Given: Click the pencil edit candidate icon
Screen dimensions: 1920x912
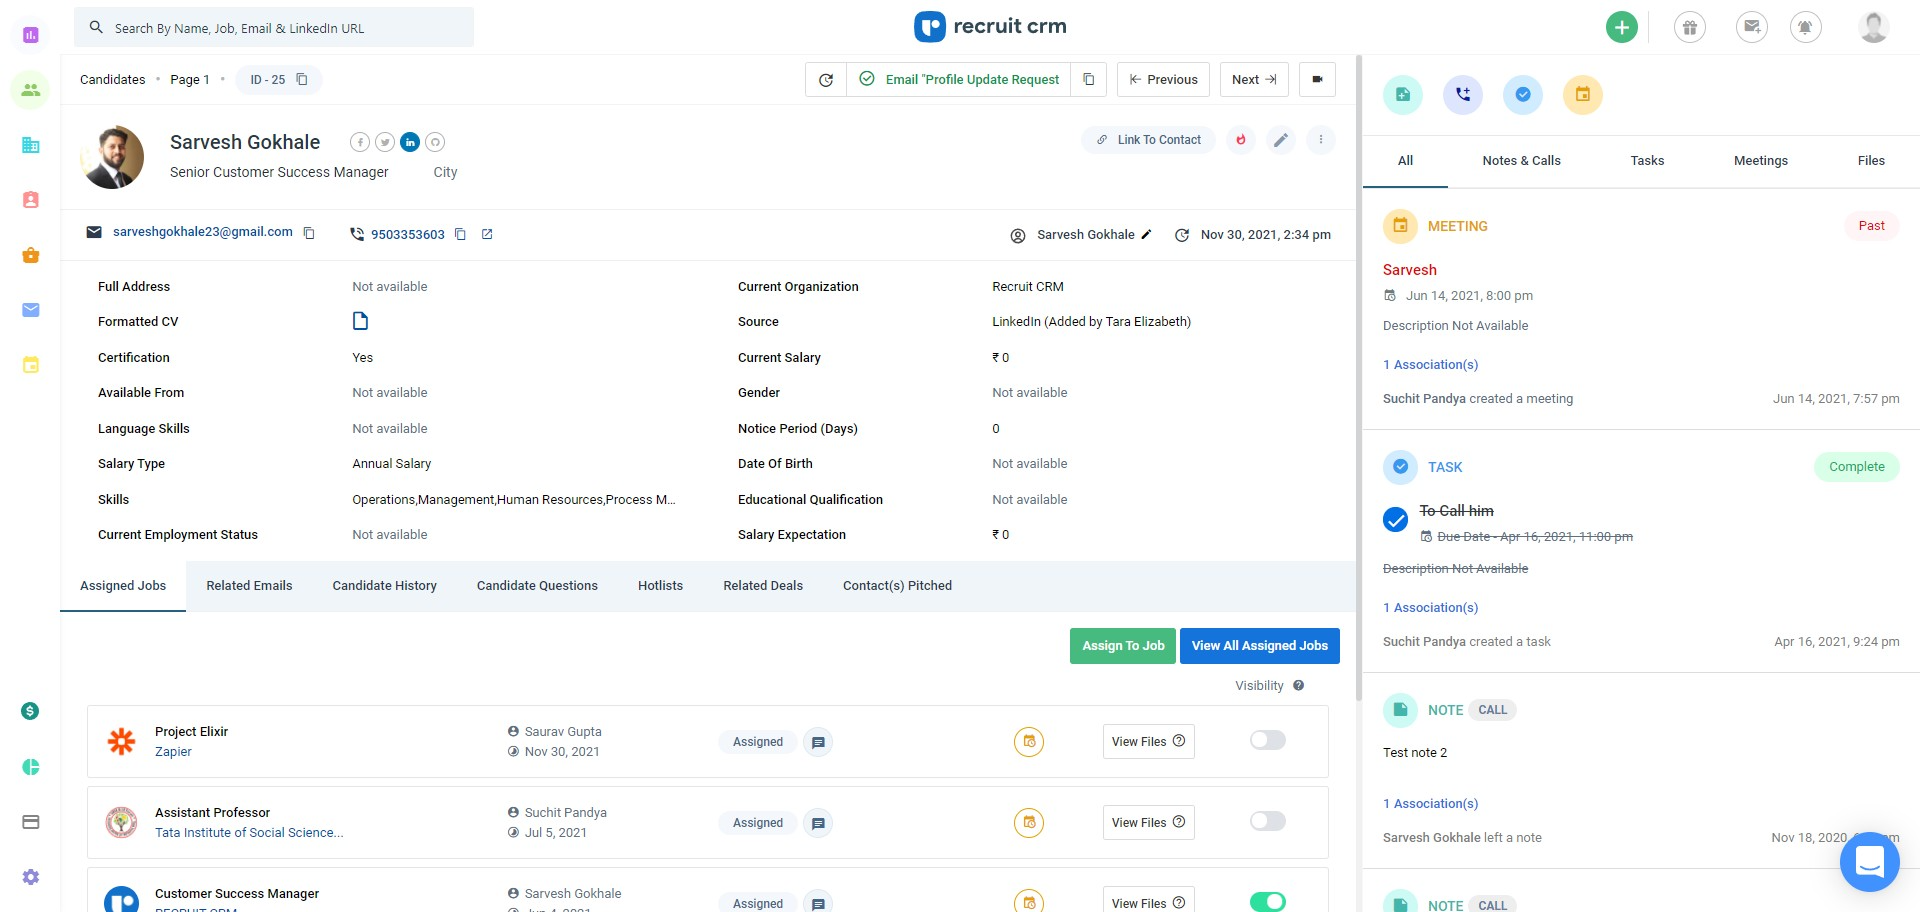Looking at the screenshot, I should coord(1281,140).
